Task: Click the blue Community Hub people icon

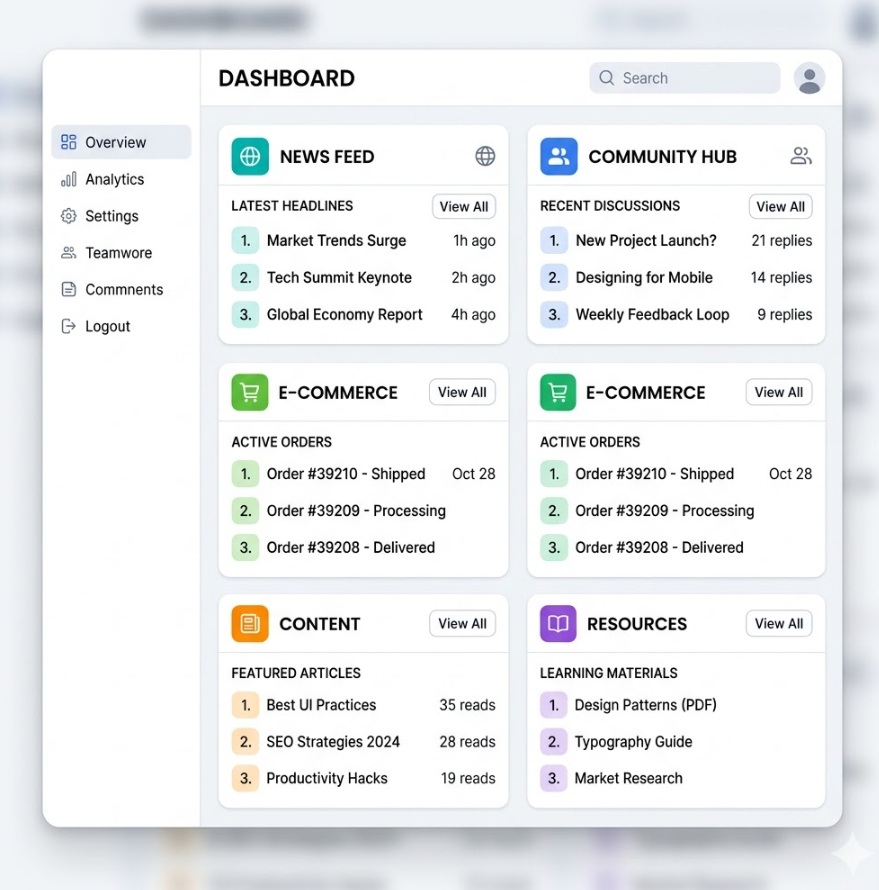Action: 559,157
